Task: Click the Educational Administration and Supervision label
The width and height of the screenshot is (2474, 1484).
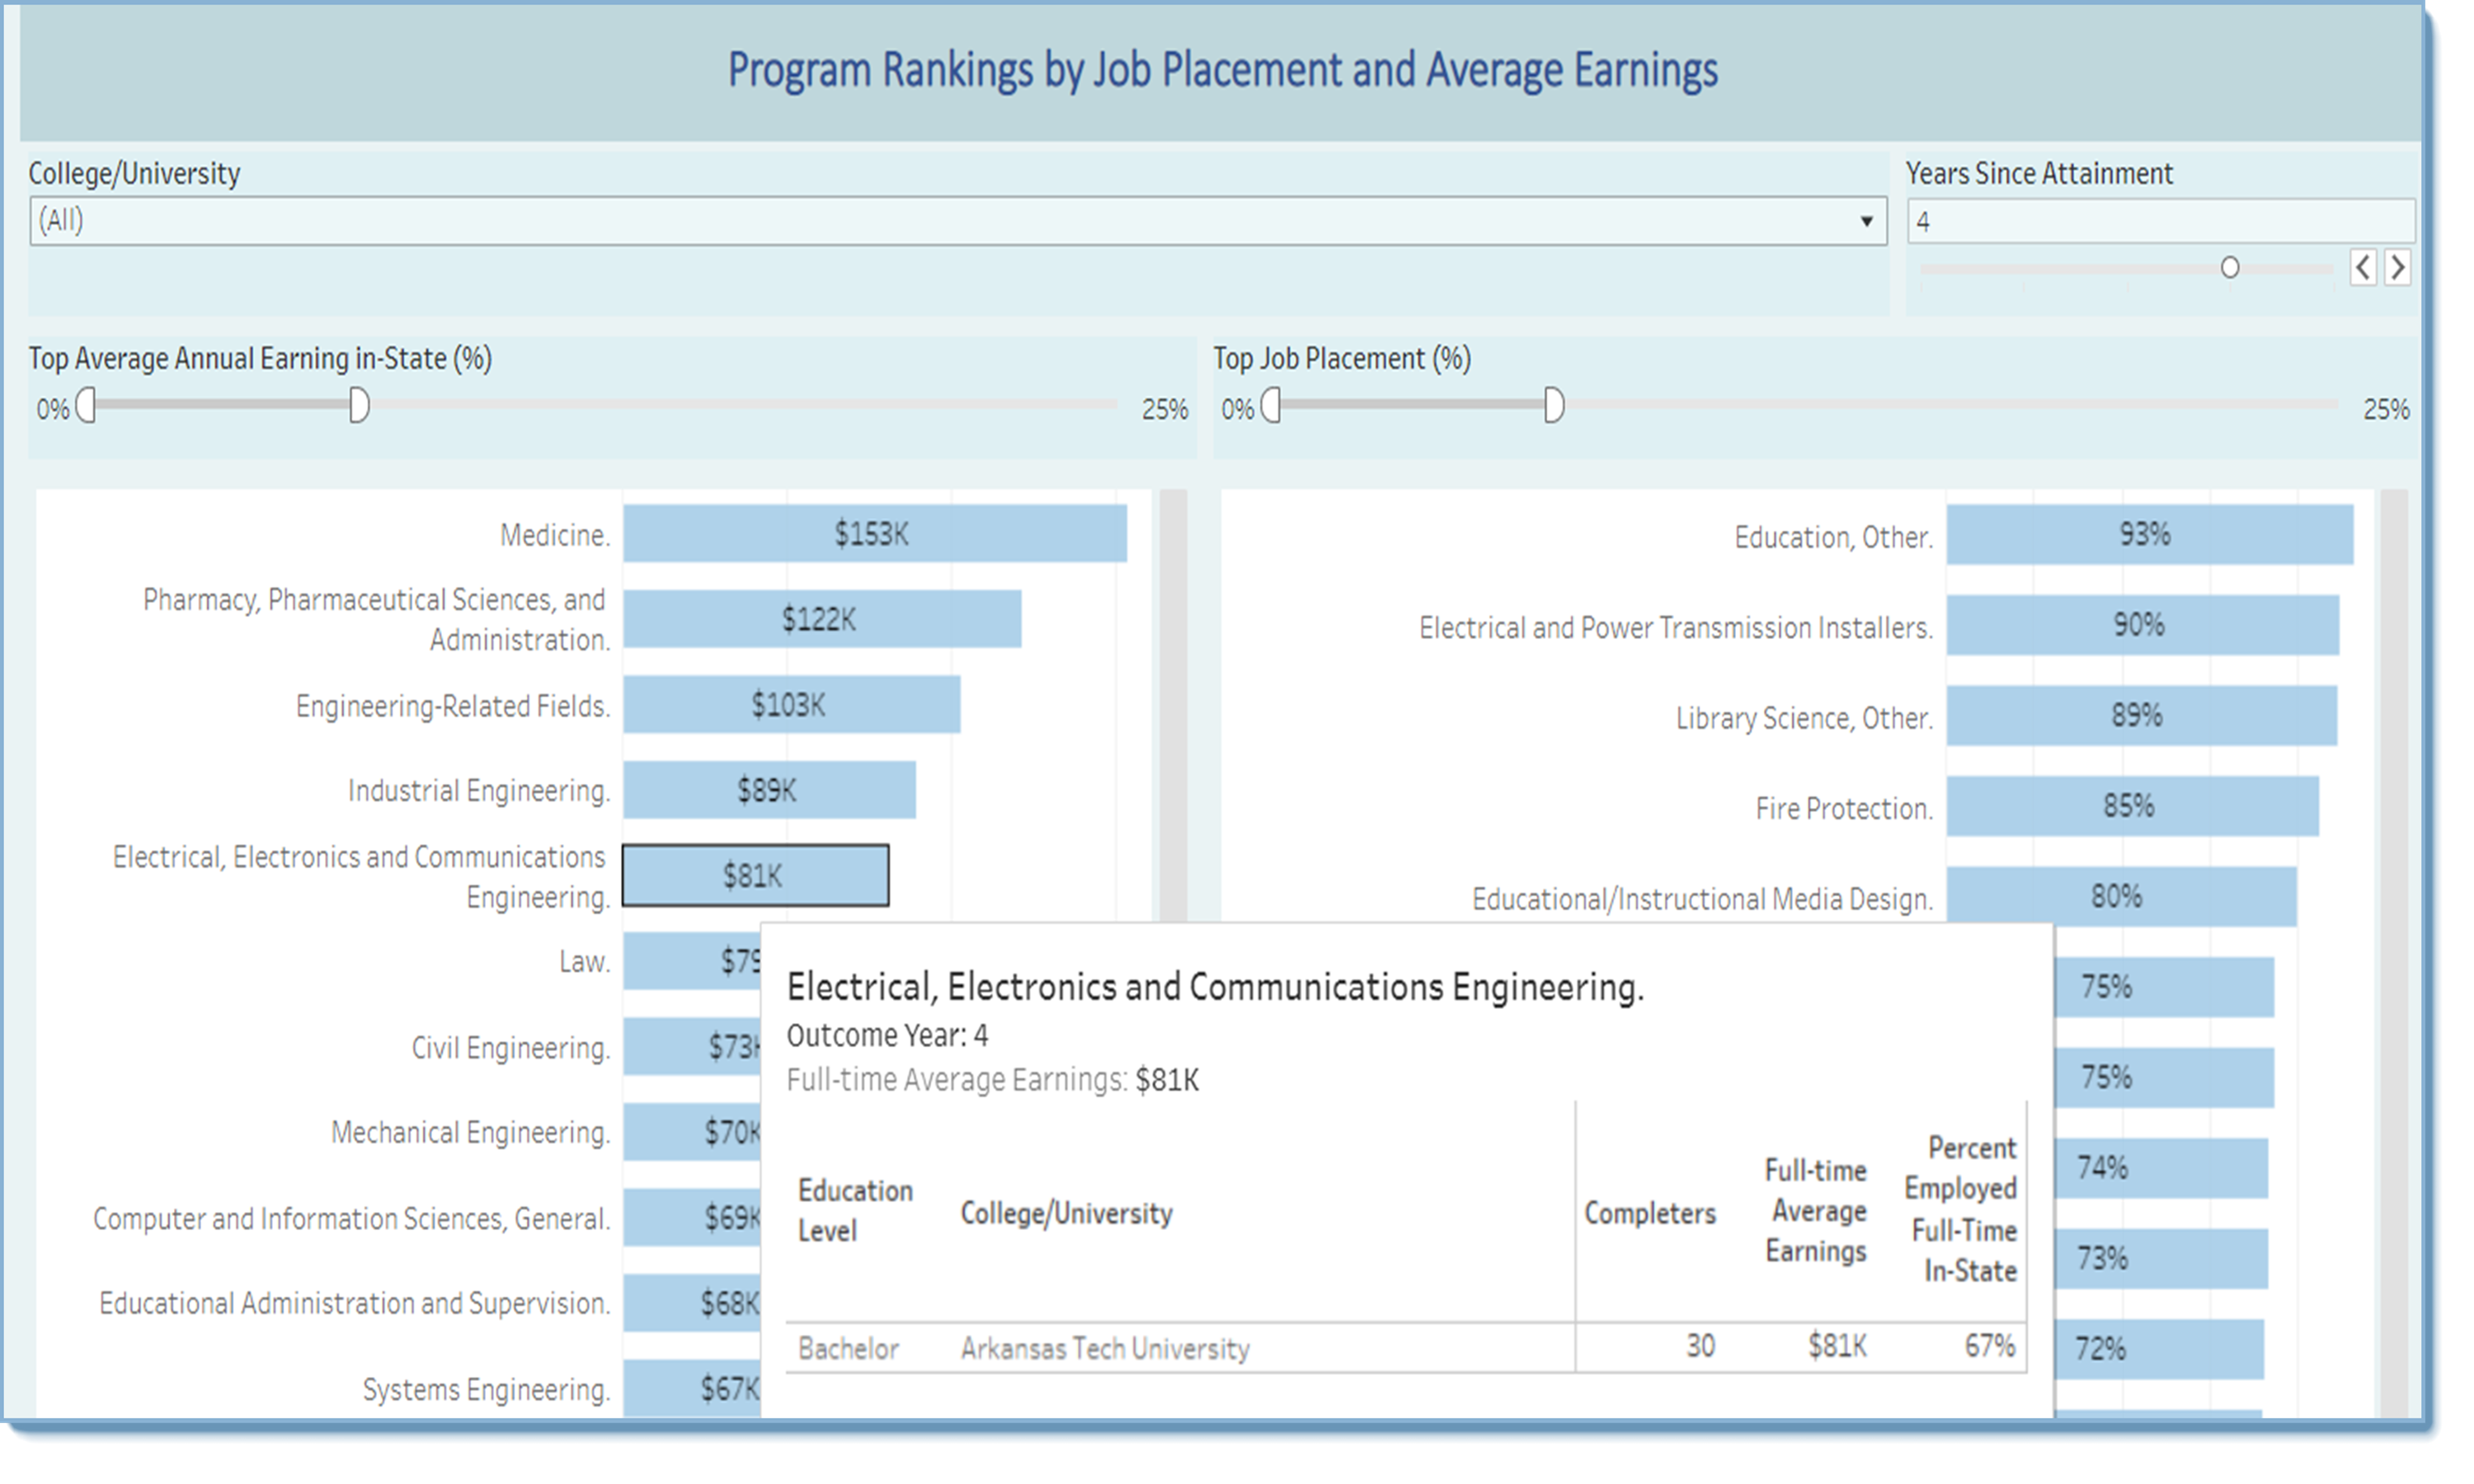Action: pyautogui.click(x=354, y=1304)
